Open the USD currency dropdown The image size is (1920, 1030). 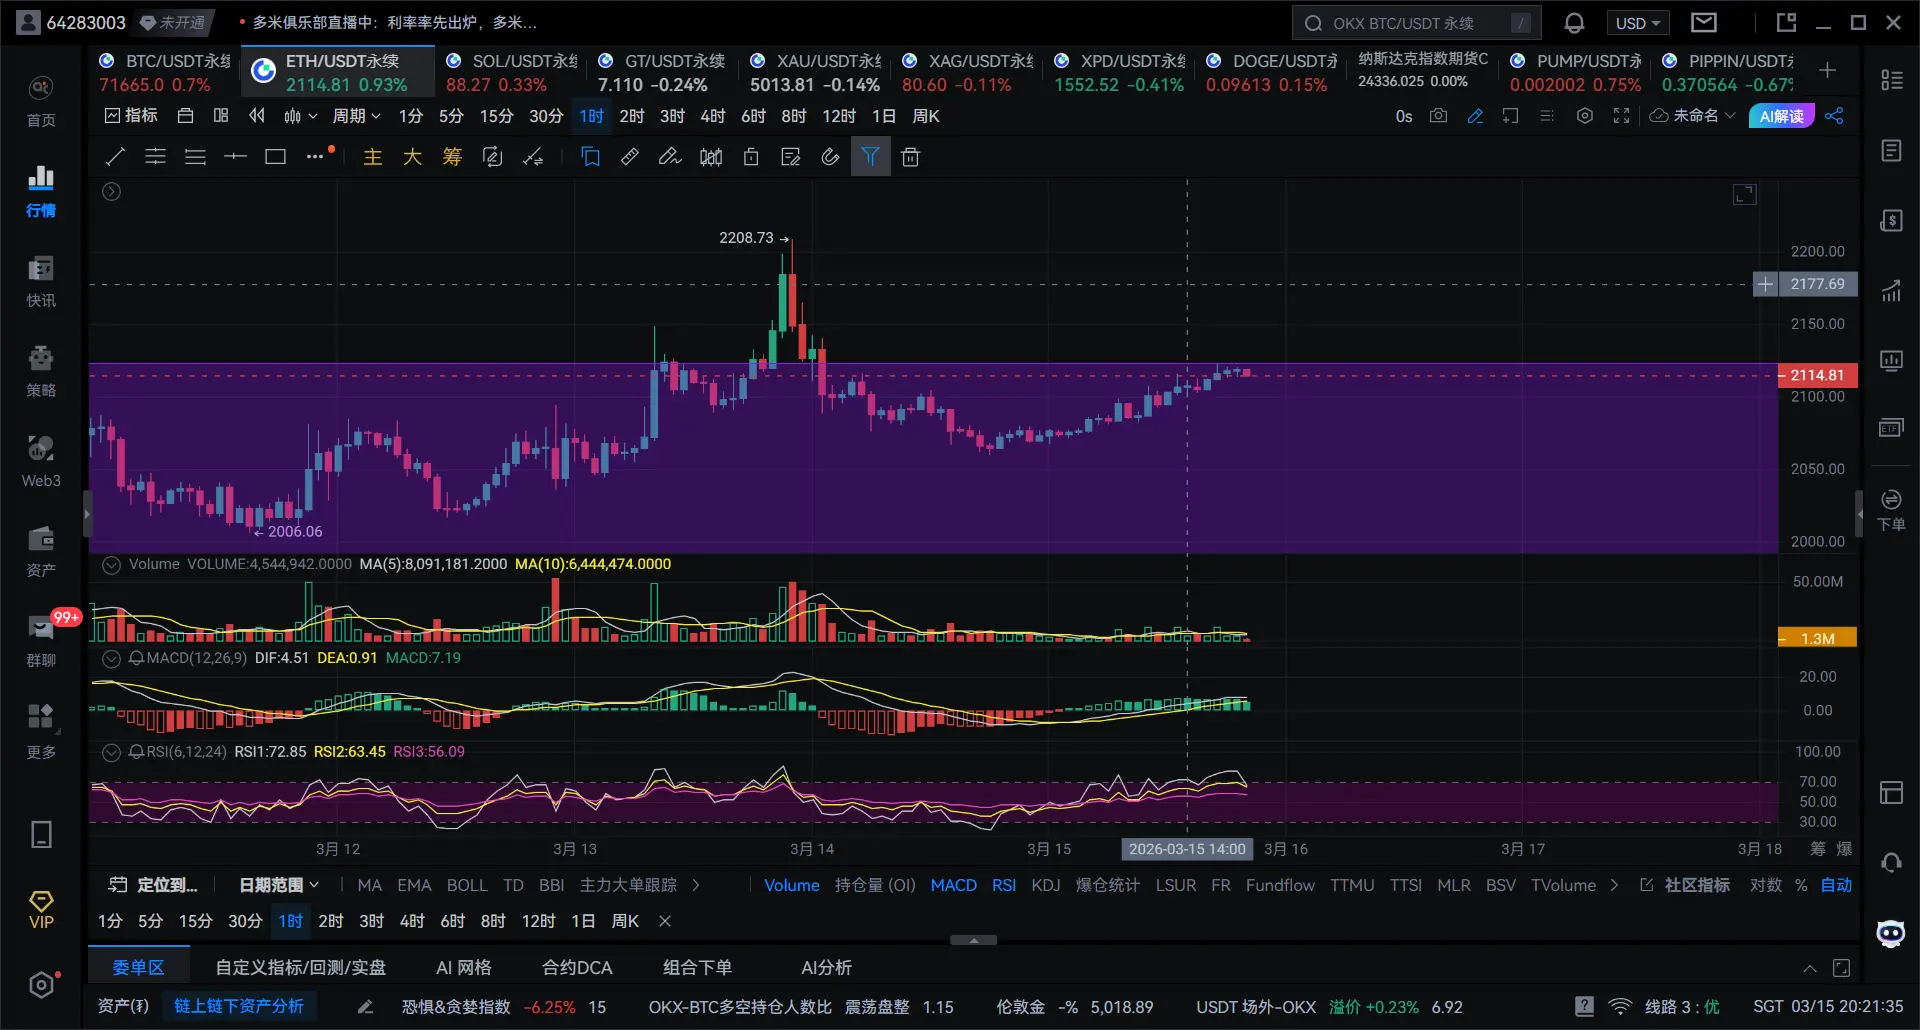coord(1637,23)
